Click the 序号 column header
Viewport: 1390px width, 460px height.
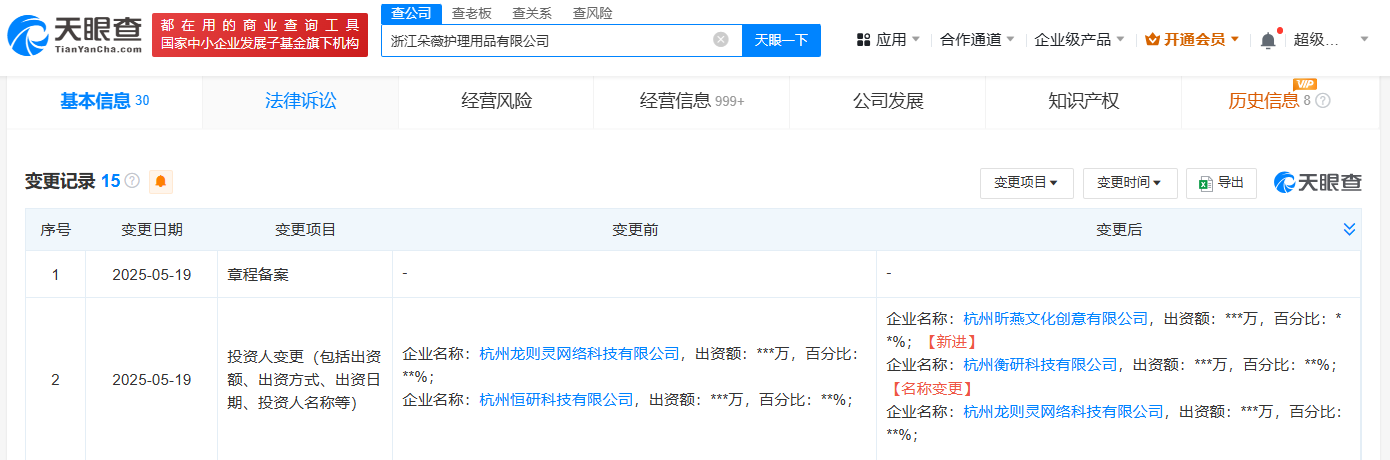55,229
